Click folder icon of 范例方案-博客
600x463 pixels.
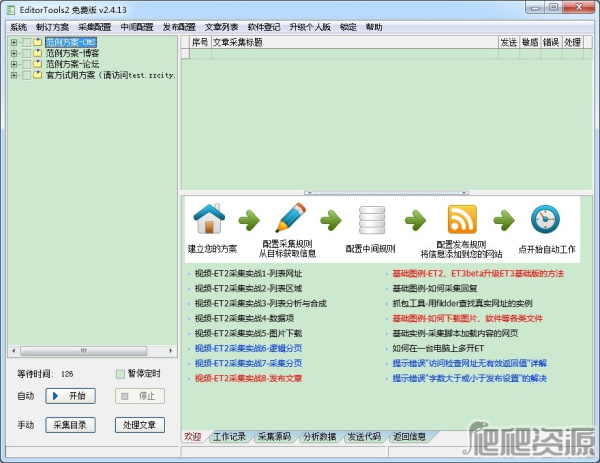point(38,53)
